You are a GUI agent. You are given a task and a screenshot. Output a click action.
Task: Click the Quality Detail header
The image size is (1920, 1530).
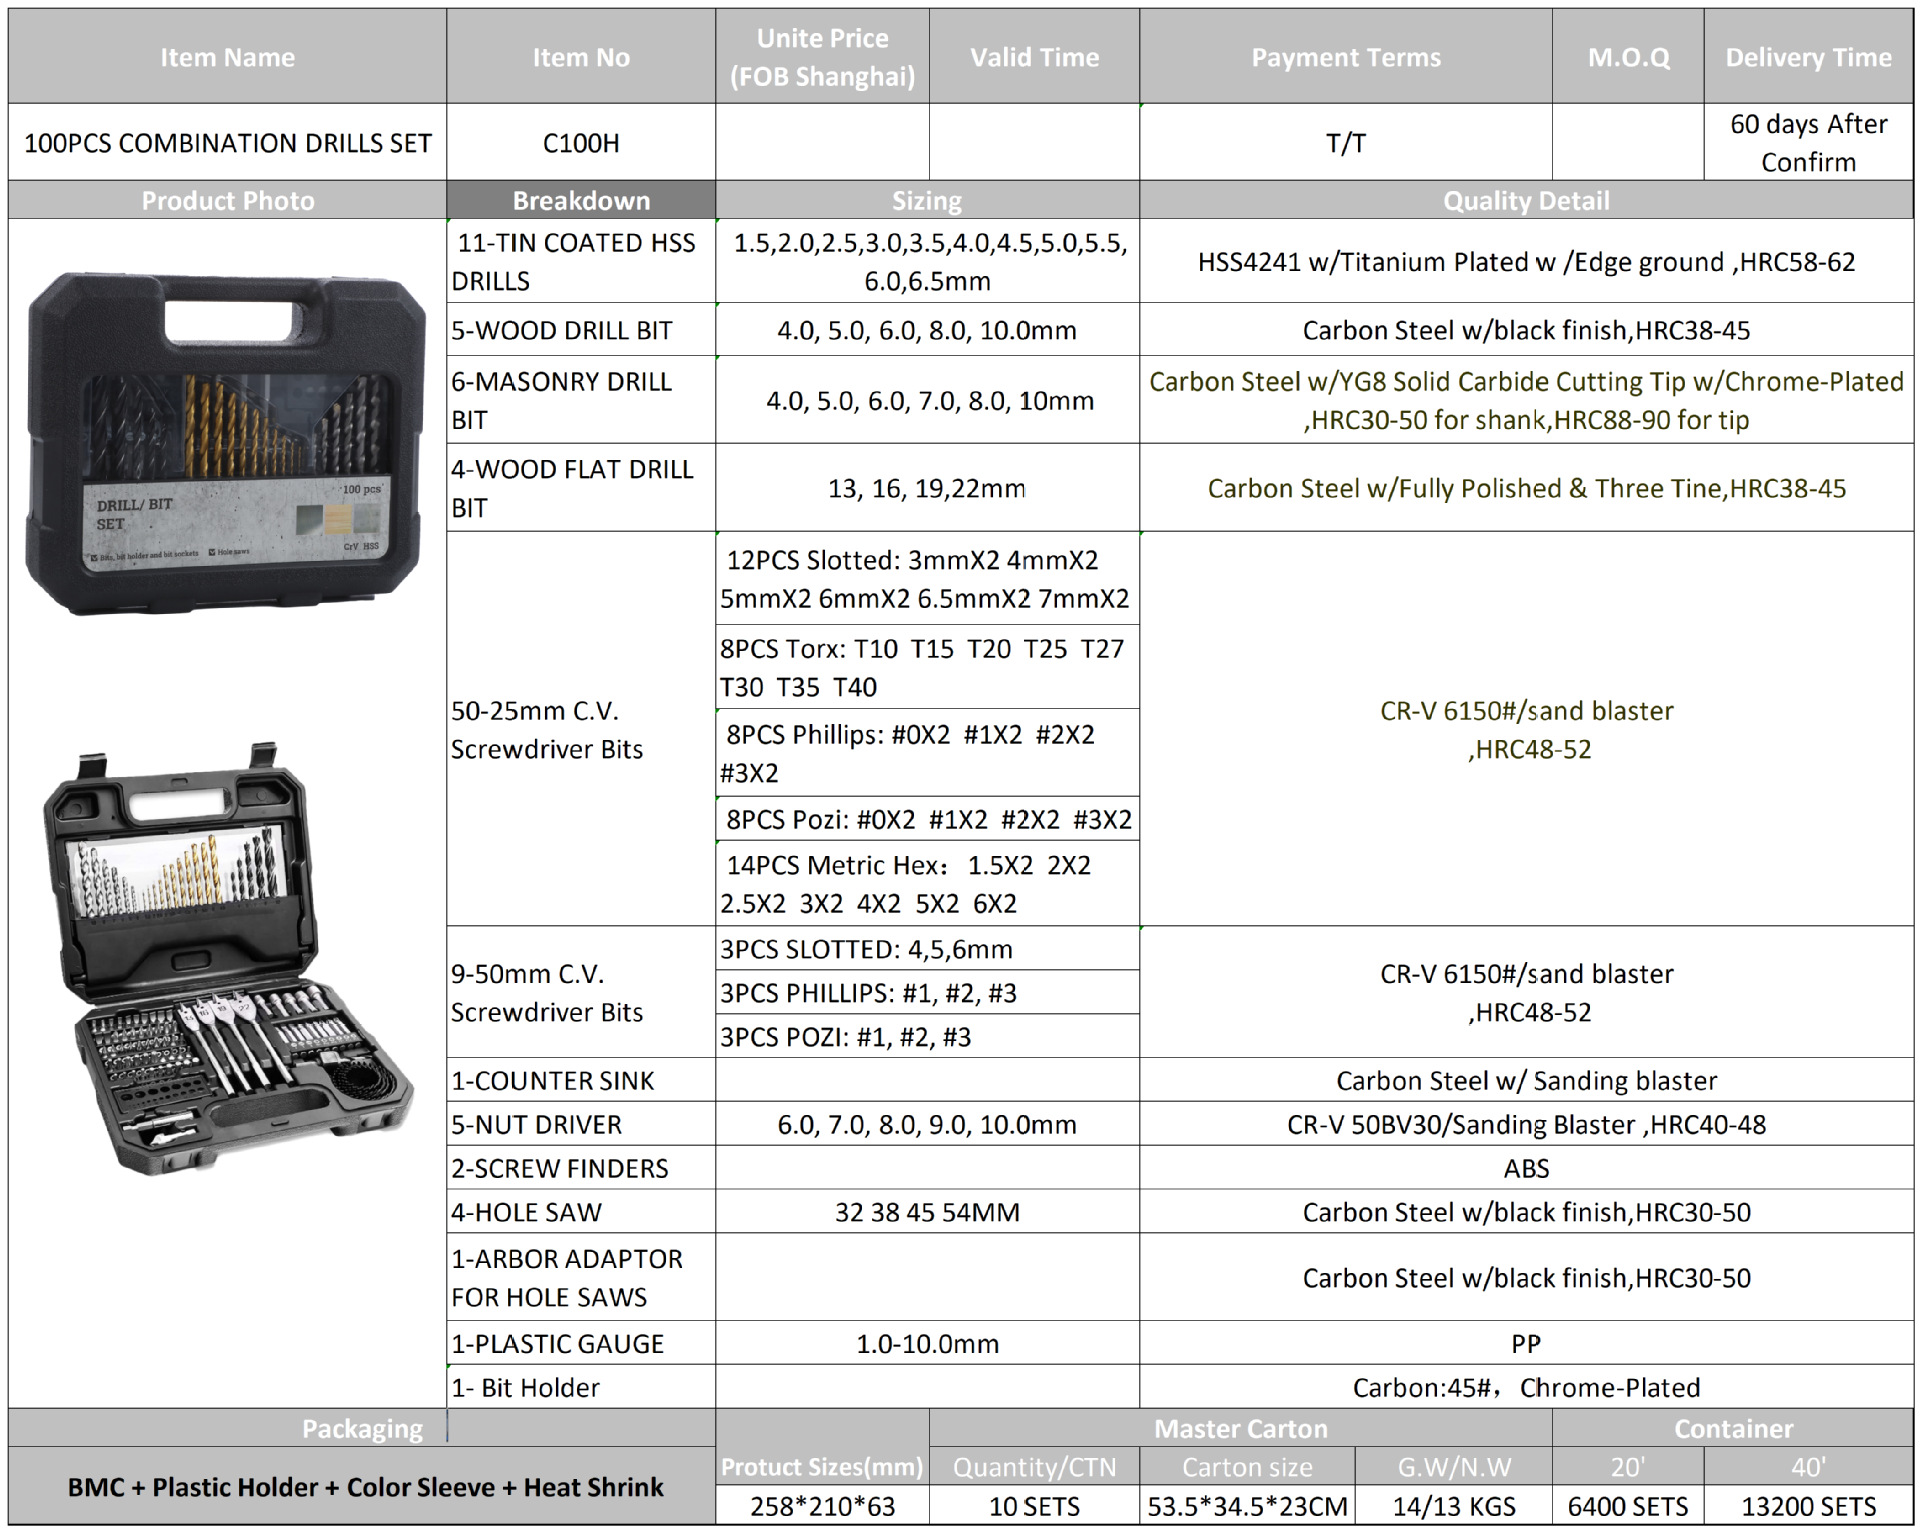pos(1525,201)
